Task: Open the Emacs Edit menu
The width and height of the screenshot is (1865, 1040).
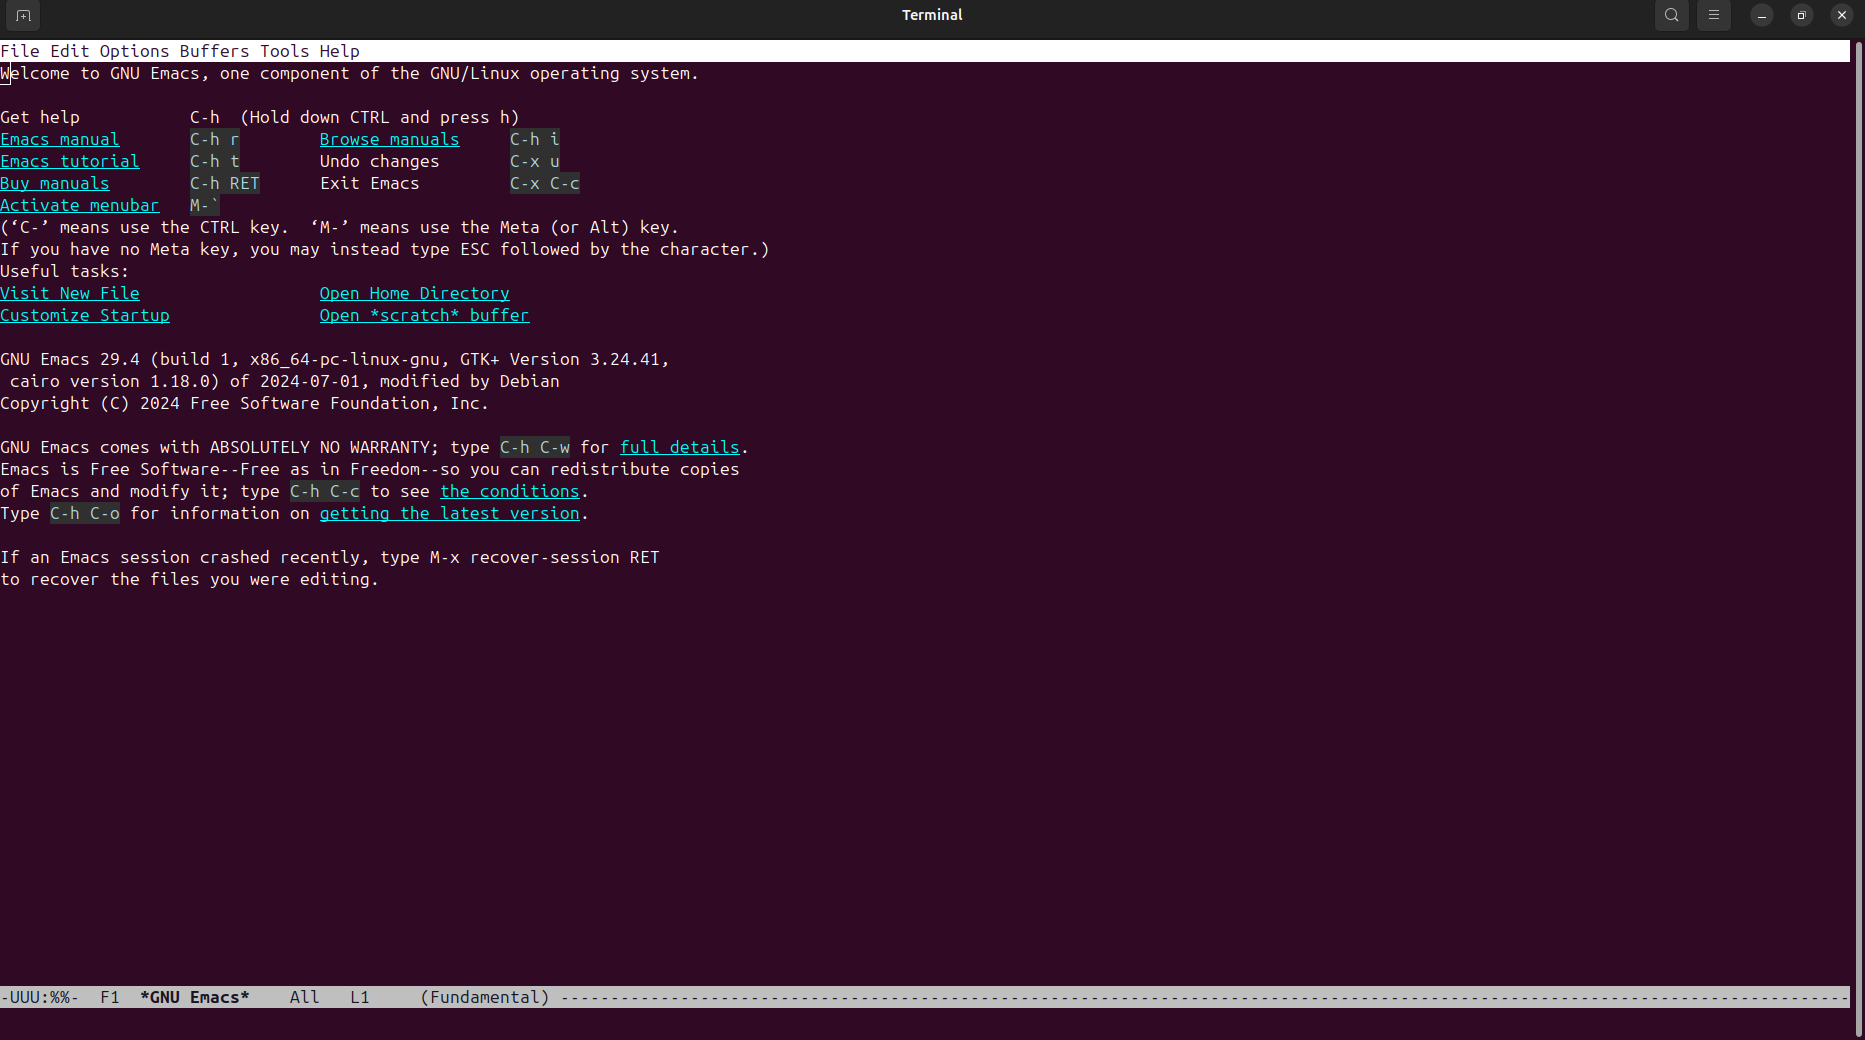Action: pyautogui.click(x=70, y=51)
